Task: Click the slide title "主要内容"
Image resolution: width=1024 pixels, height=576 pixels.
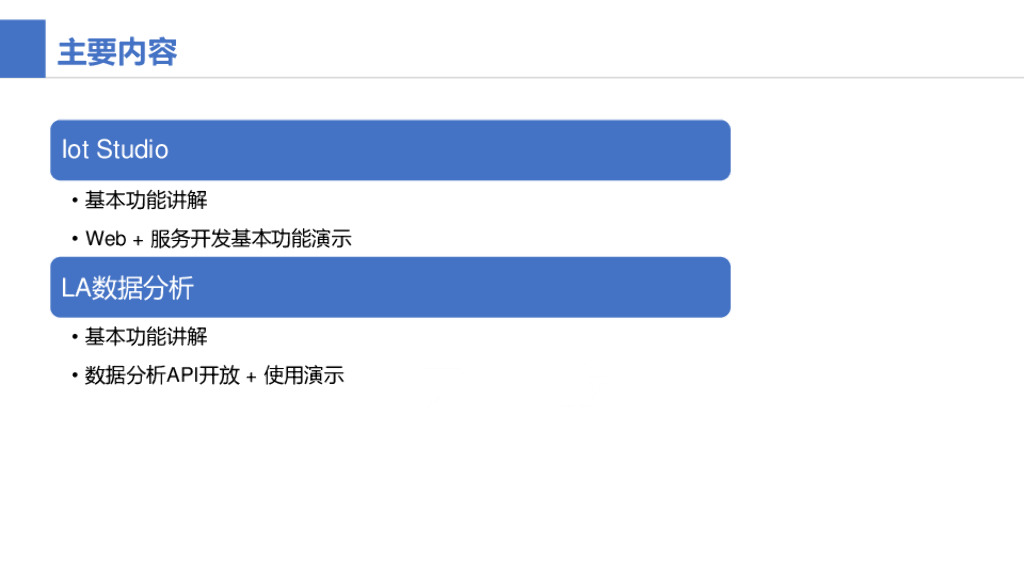Action: tap(117, 52)
